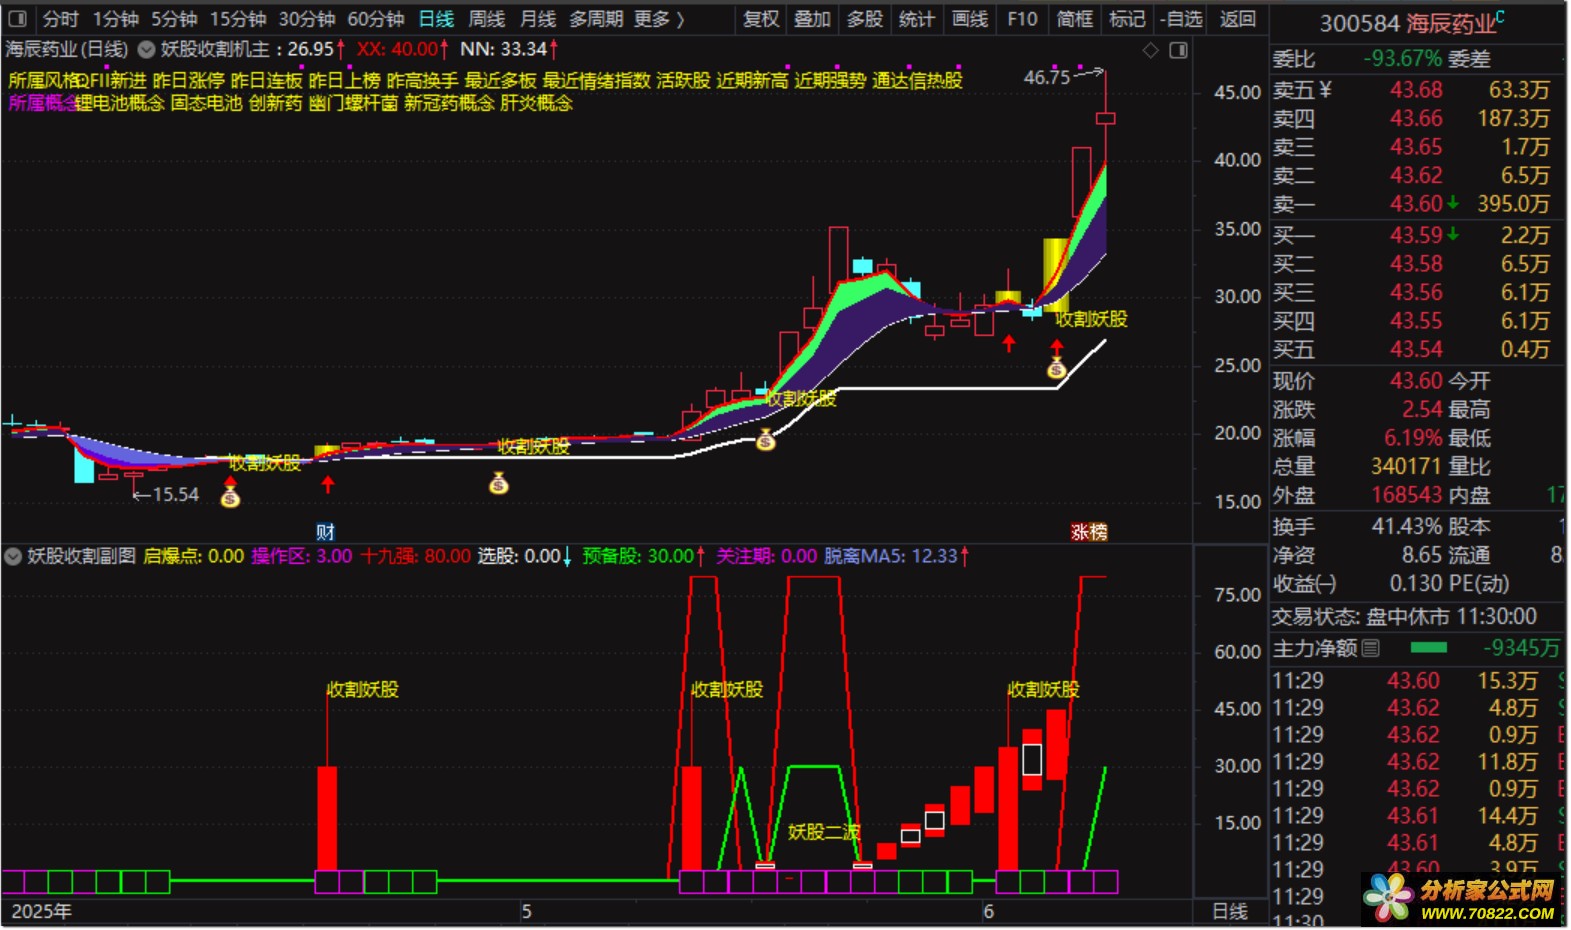Open the 财 info marker

pyautogui.click(x=325, y=532)
